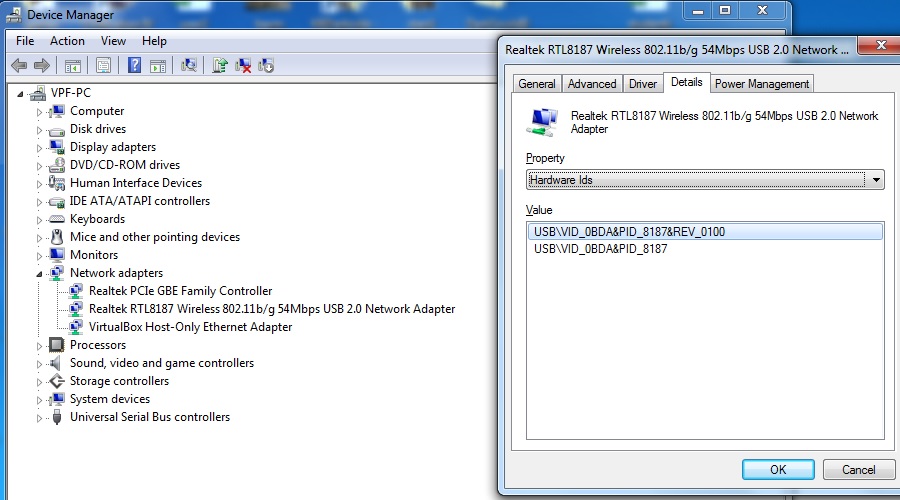Click the Uninstall device red X icon
This screenshot has width=900, height=500.
[243, 65]
